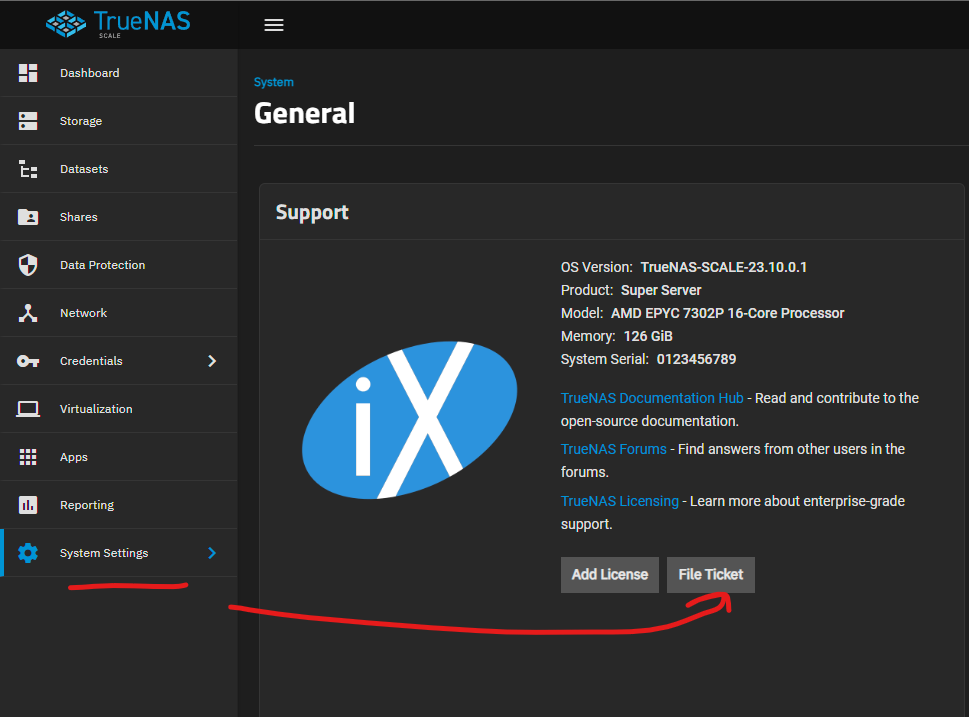The width and height of the screenshot is (969, 717).
Task: Select the OS version TrueNAS-SCALE-23.10.0.1 text
Action: click(724, 267)
